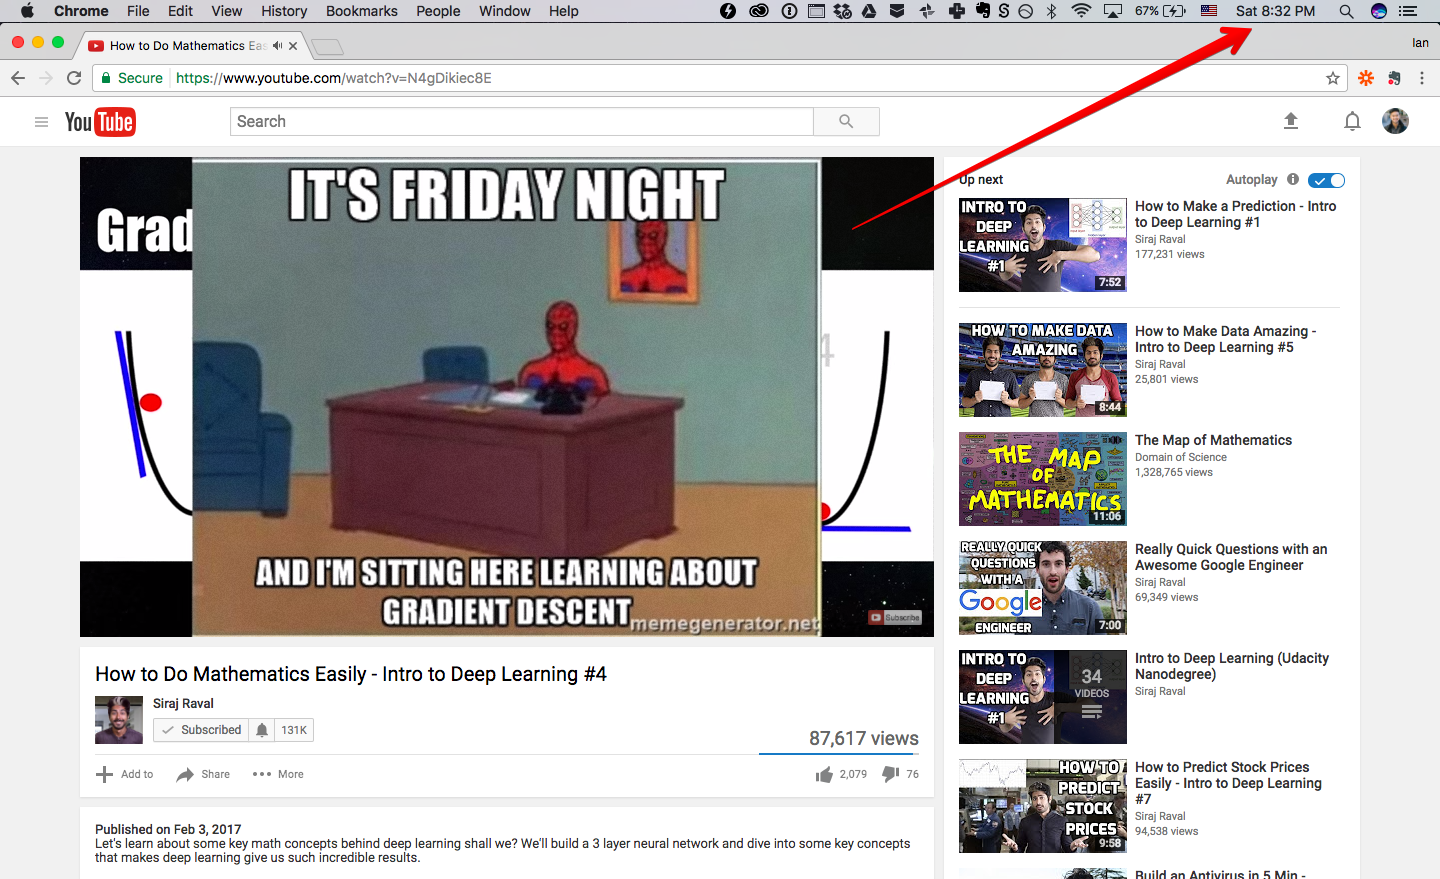The width and height of the screenshot is (1440, 879).
Task: Click the like/dislike ratio bar
Action: pos(839,753)
